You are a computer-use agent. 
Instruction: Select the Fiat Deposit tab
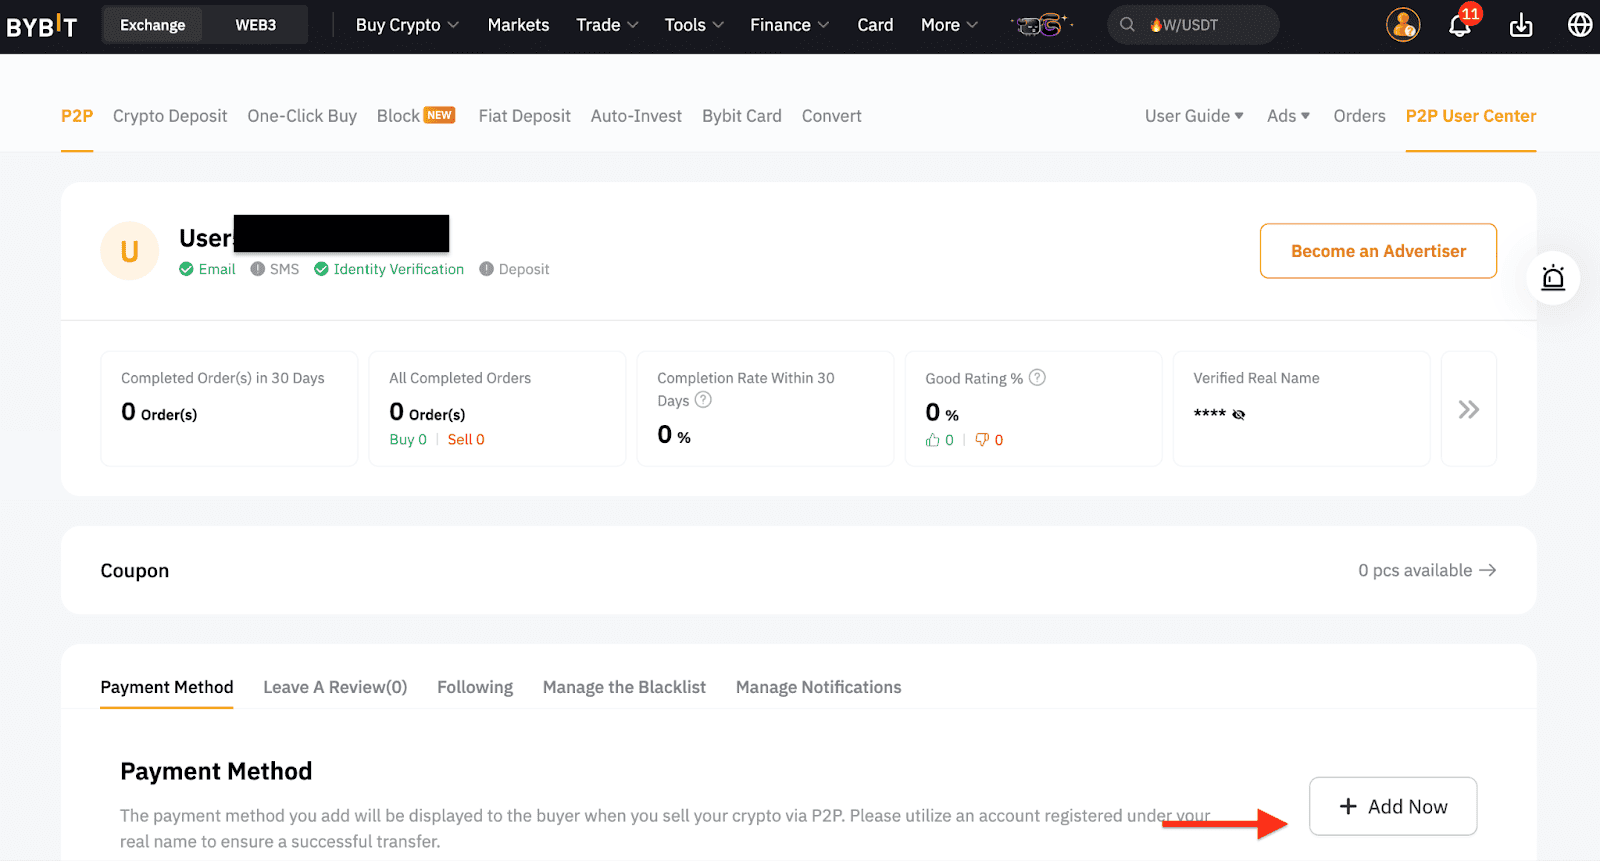click(524, 116)
